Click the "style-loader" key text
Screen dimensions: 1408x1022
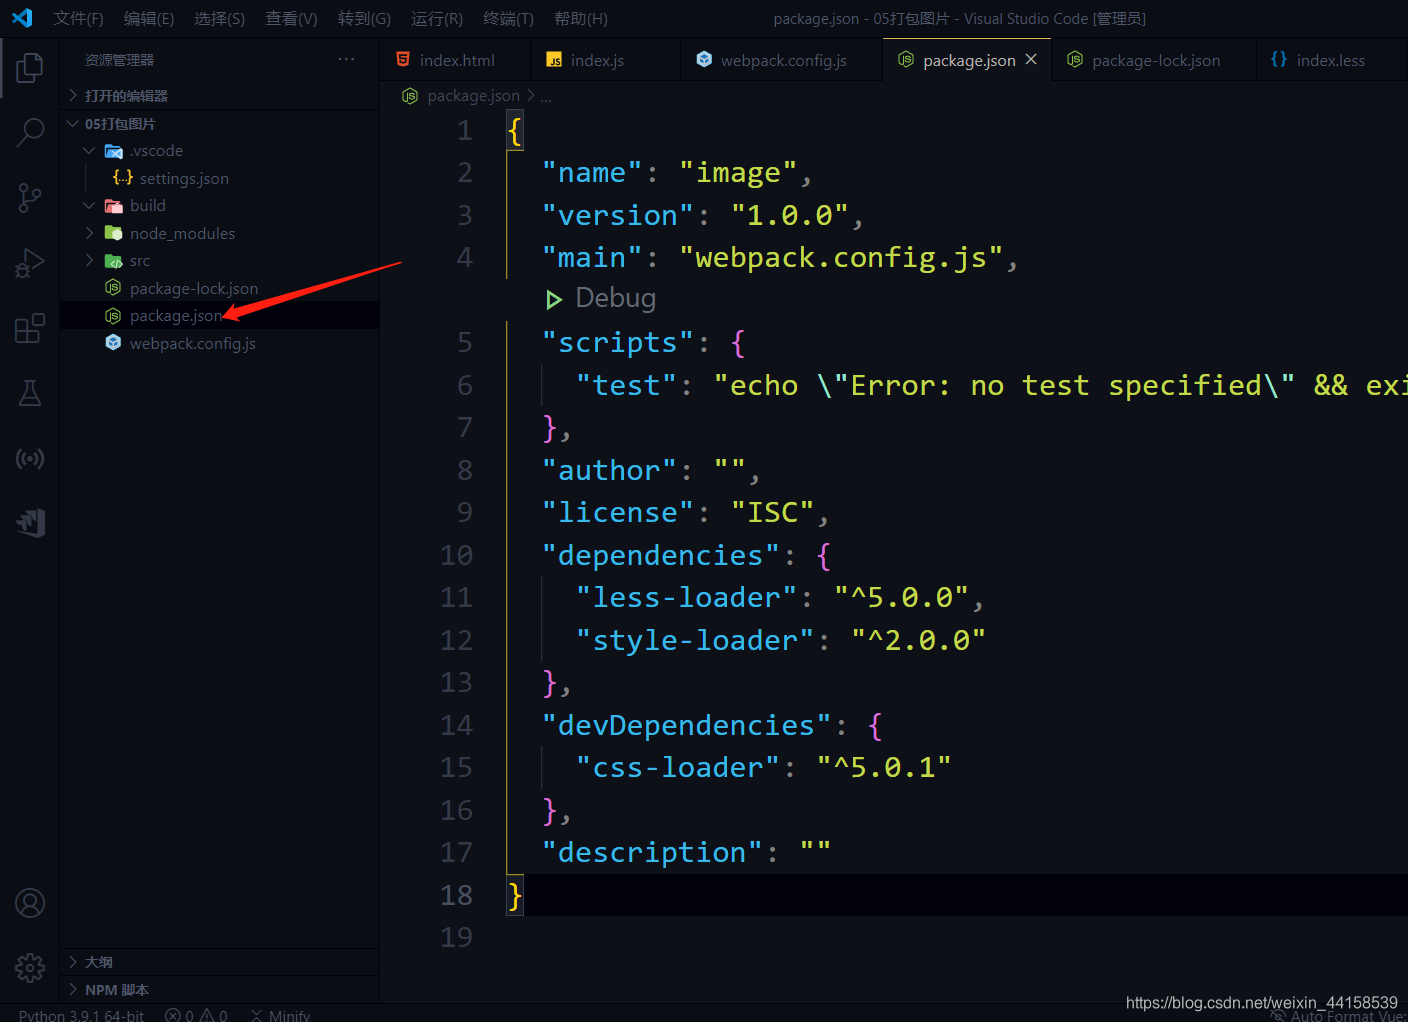pyautogui.click(x=695, y=640)
